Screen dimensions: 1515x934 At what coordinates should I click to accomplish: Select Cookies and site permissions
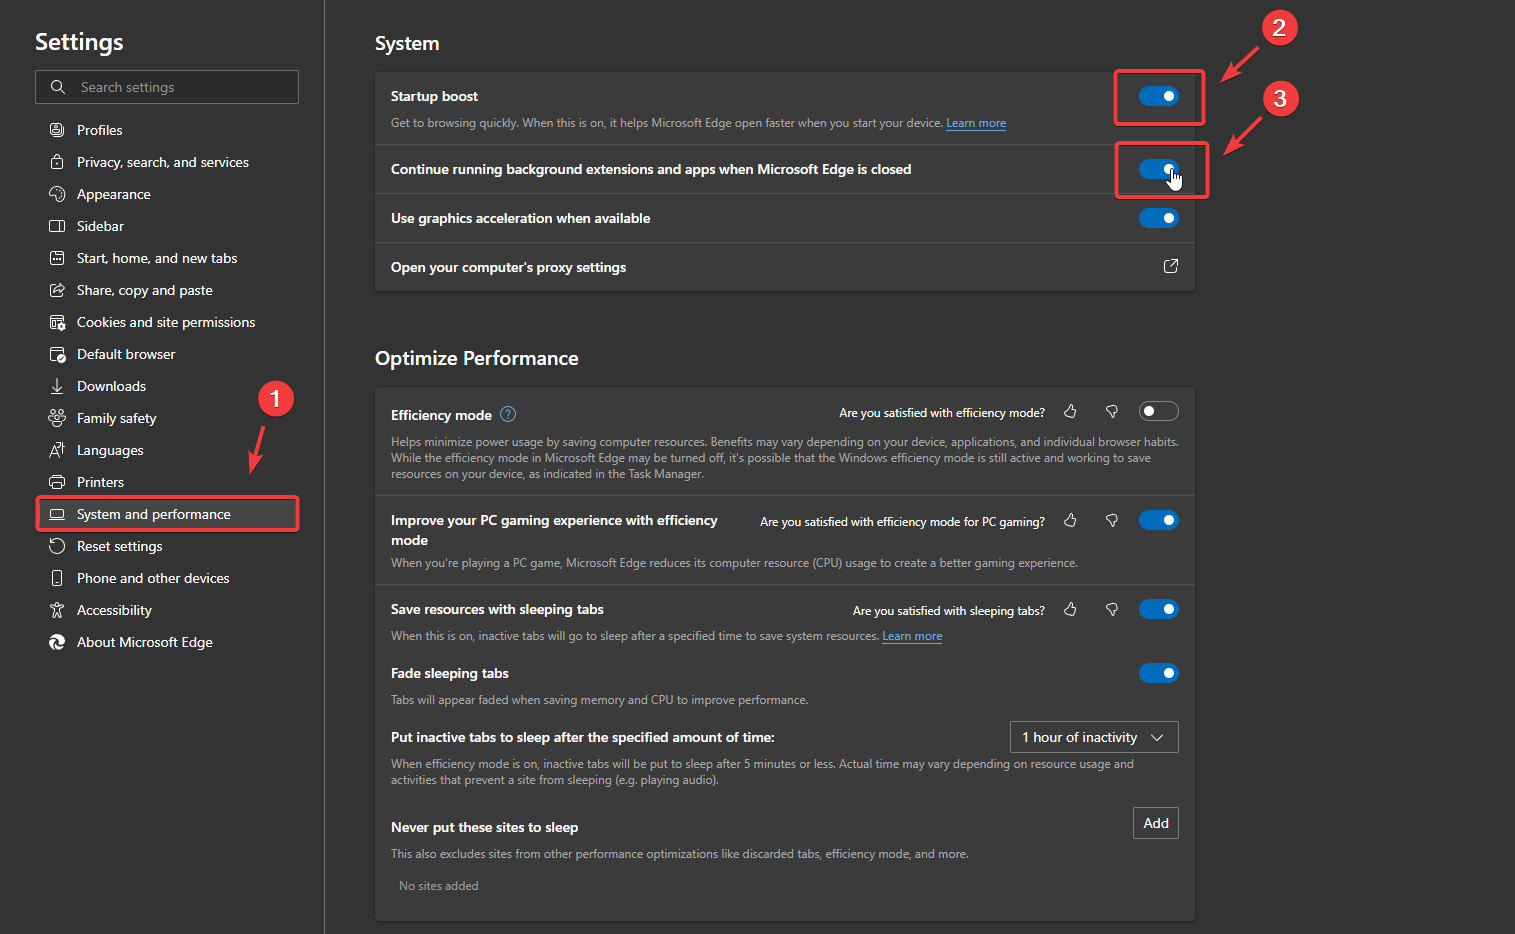click(x=165, y=322)
